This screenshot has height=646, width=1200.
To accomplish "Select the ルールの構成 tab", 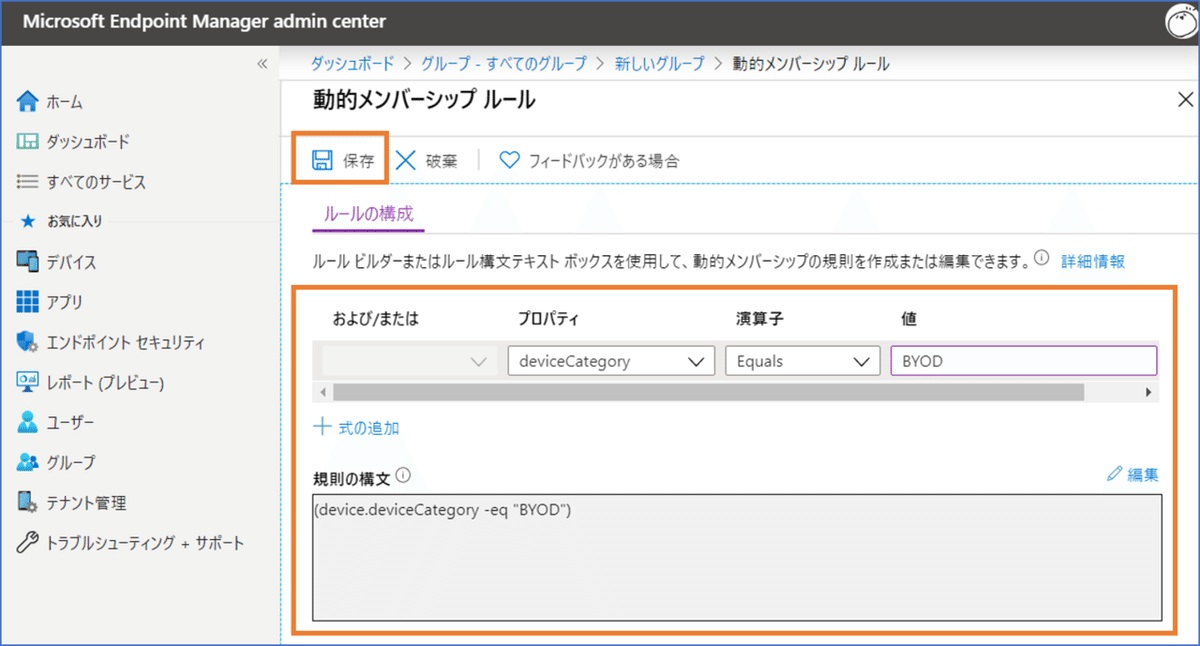I will [369, 214].
